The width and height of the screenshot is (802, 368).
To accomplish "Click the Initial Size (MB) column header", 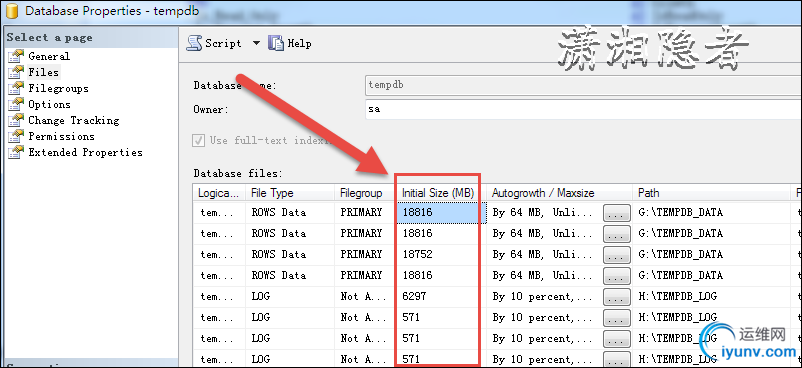I will [x=439, y=193].
